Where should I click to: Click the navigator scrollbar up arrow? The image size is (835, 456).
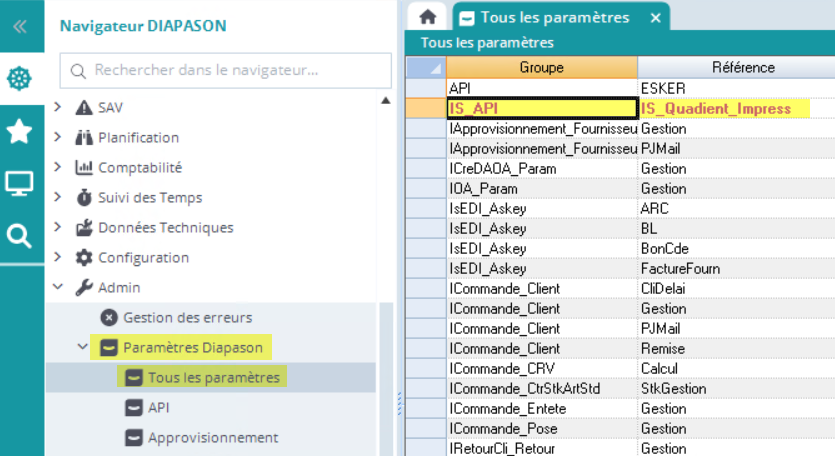(386, 101)
